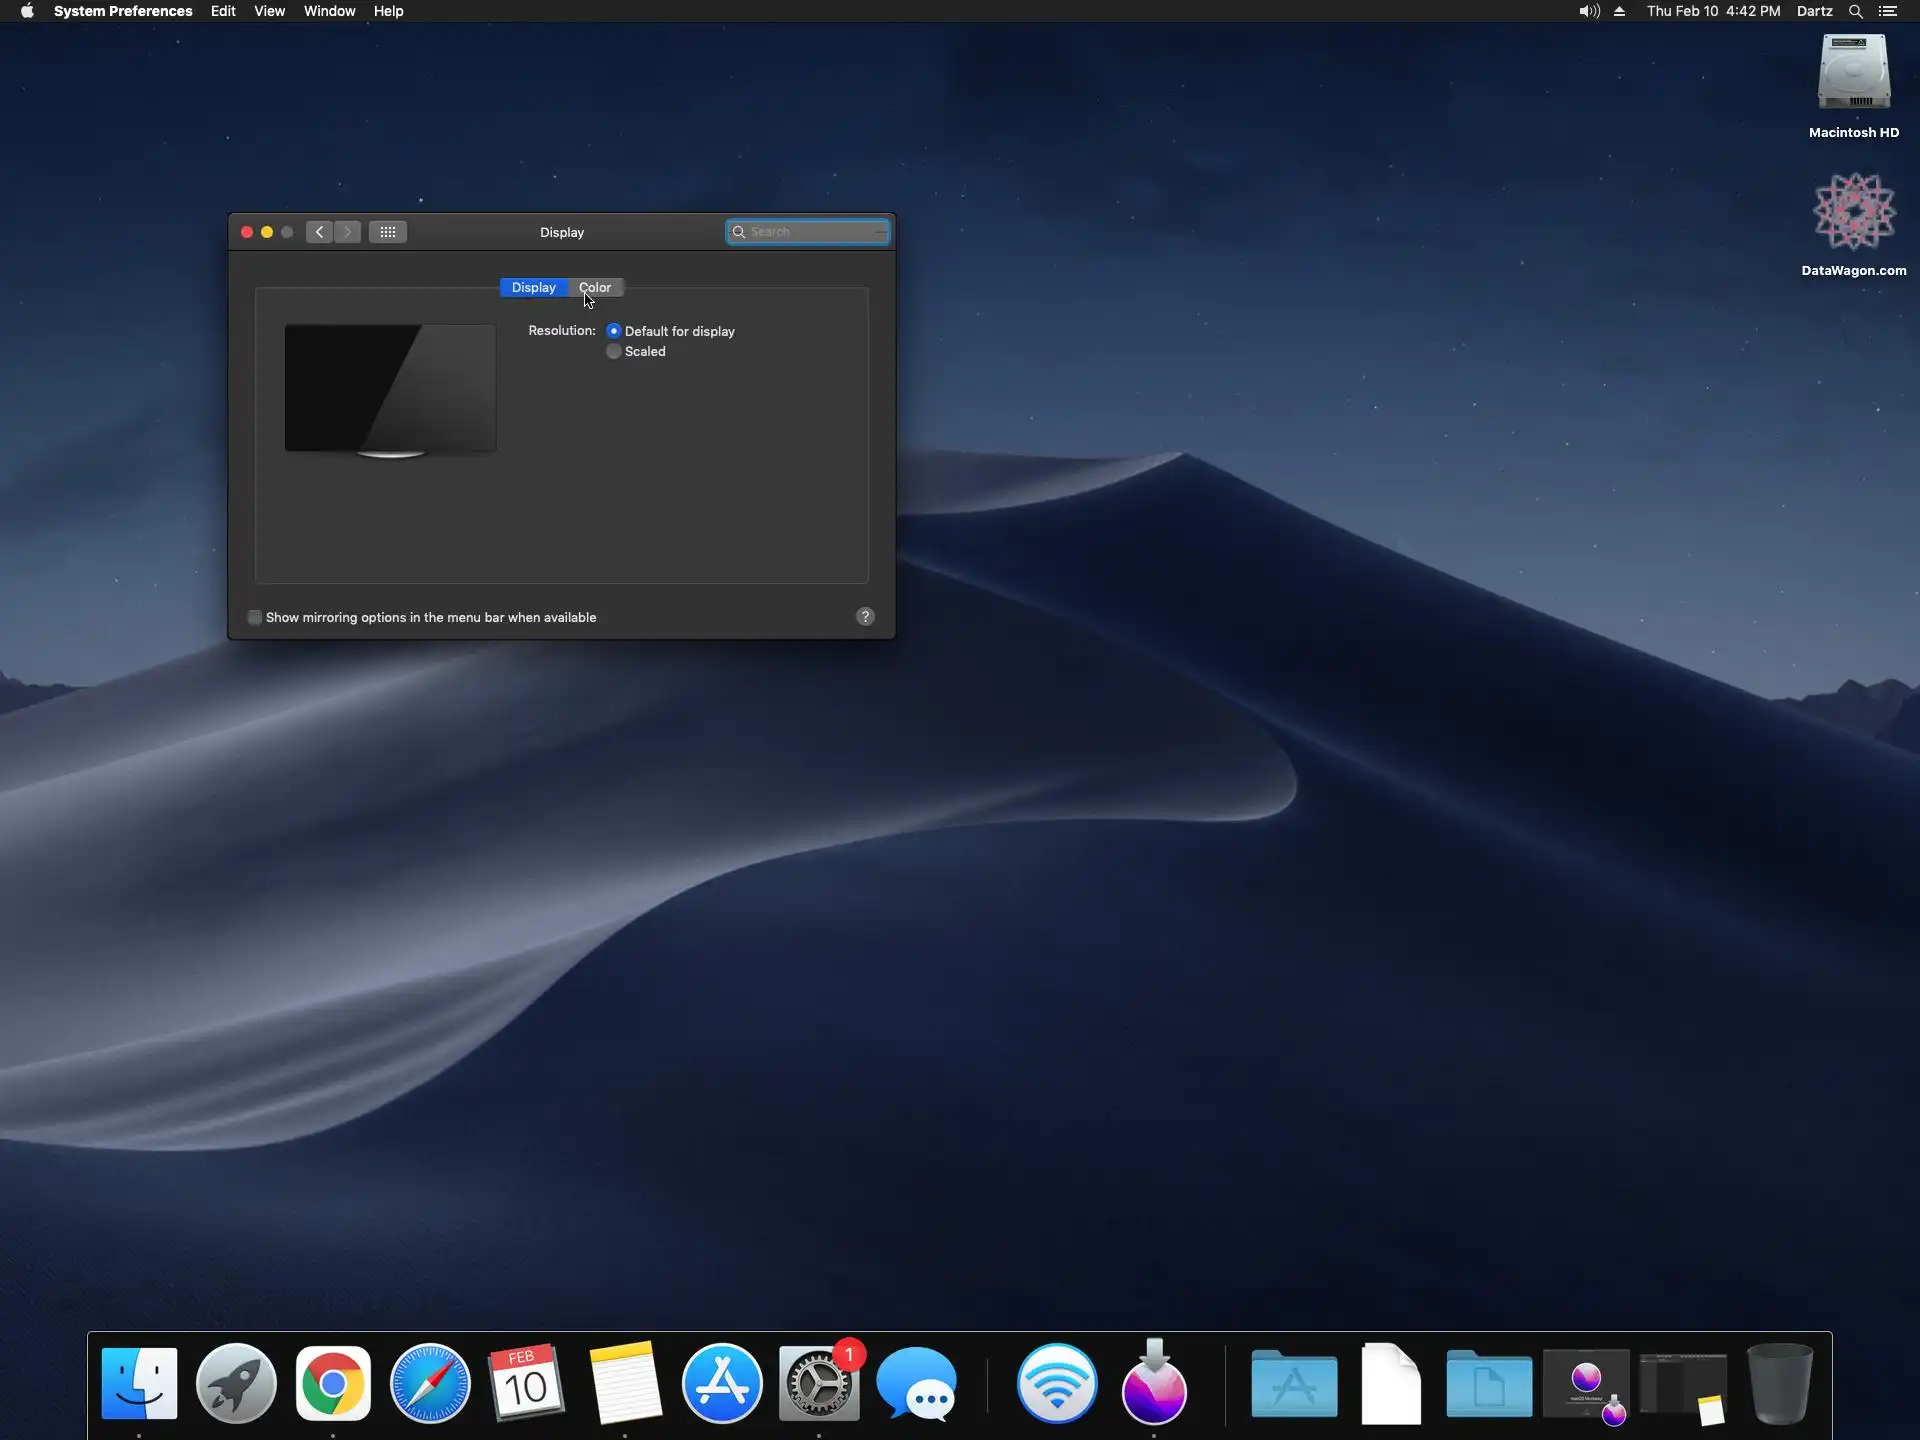Screen dimensions: 1920x1440
Task: Open the Apple menu
Action: [27, 11]
